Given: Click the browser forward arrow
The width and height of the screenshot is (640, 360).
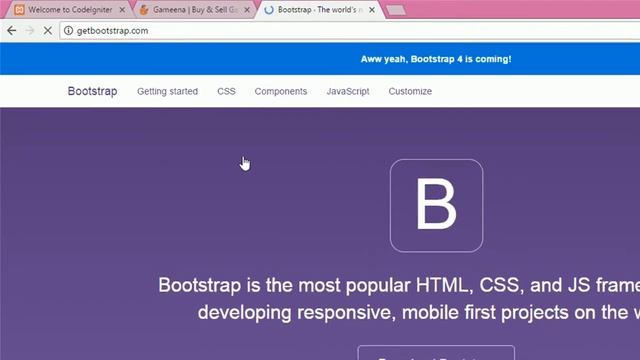Looking at the screenshot, I should pos(29,31).
